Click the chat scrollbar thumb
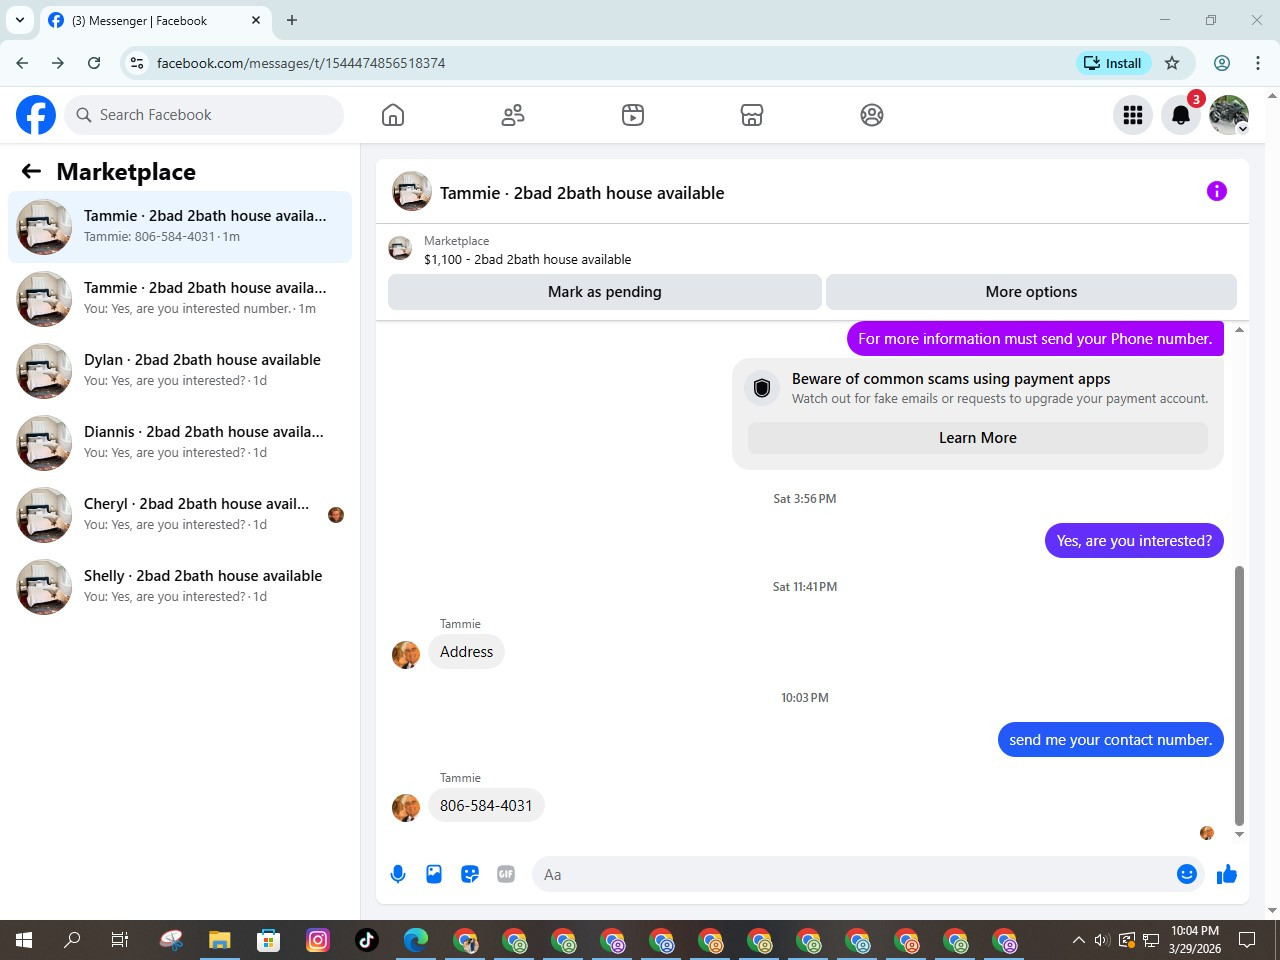The height and width of the screenshot is (960, 1280). [1240, 696]
